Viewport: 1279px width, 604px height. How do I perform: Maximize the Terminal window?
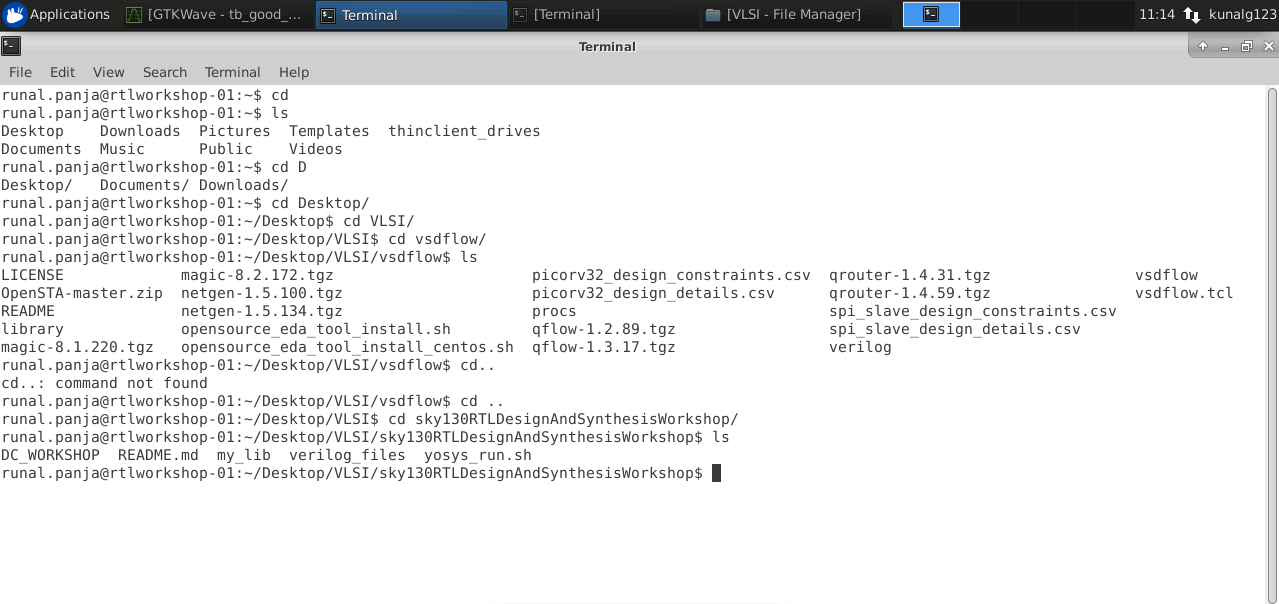click(x=1246, y=46)
